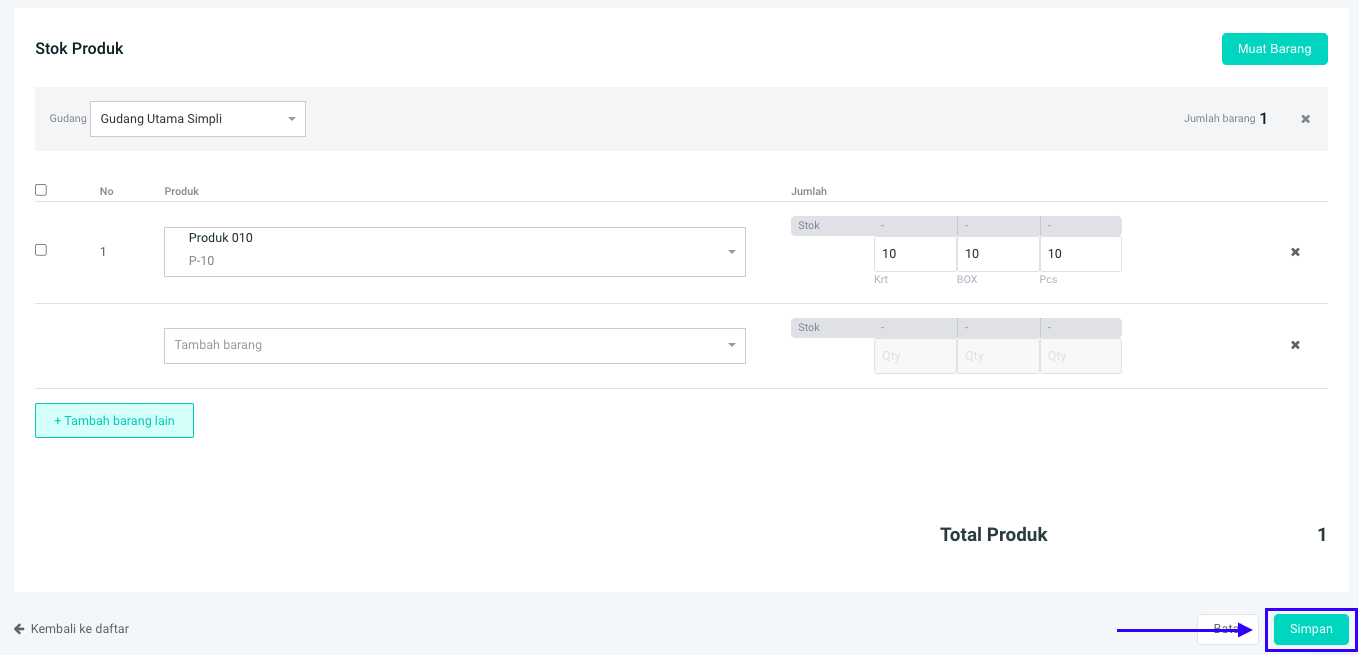Check the box for row number 1
This screenshot has width=1359, height=655.
[41, 250]
